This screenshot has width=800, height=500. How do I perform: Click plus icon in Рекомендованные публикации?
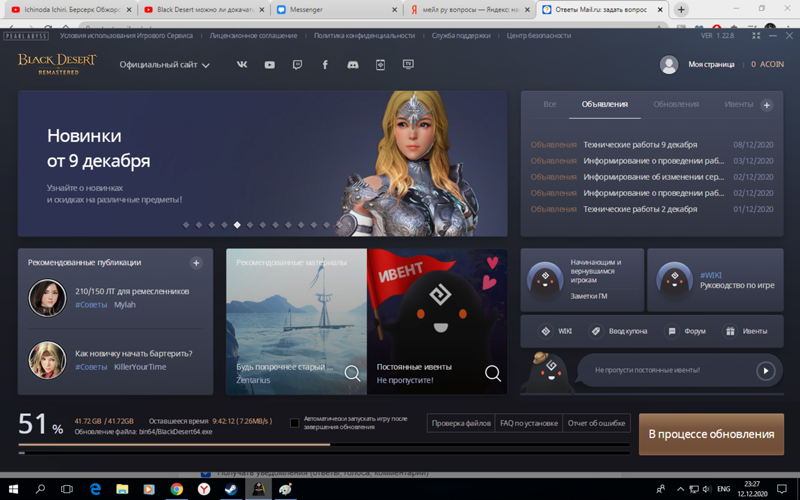point(196,263)
